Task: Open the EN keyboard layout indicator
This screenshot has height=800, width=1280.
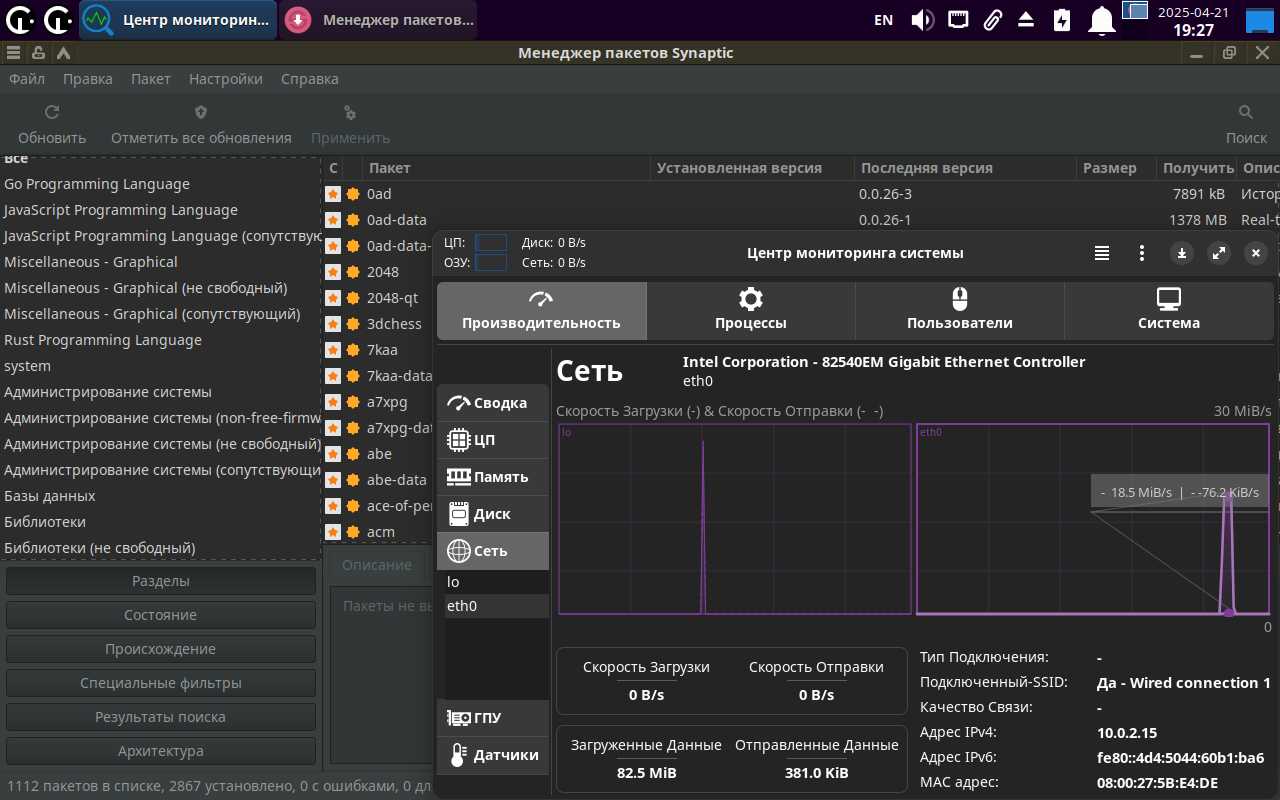Action: click(x=883, y=20)
